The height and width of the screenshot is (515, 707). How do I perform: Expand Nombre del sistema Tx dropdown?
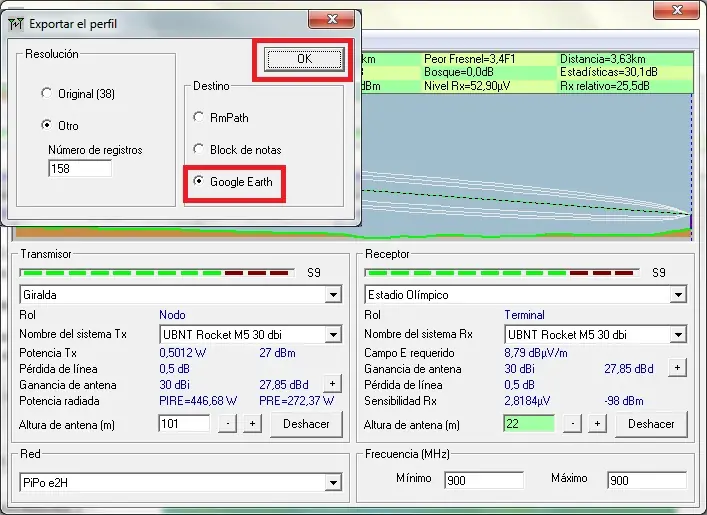(333, 335)
